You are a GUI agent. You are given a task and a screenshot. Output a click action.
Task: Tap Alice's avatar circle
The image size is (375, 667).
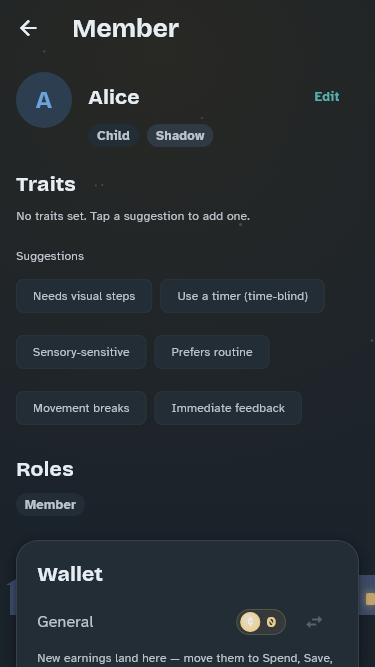pos(44,100)
